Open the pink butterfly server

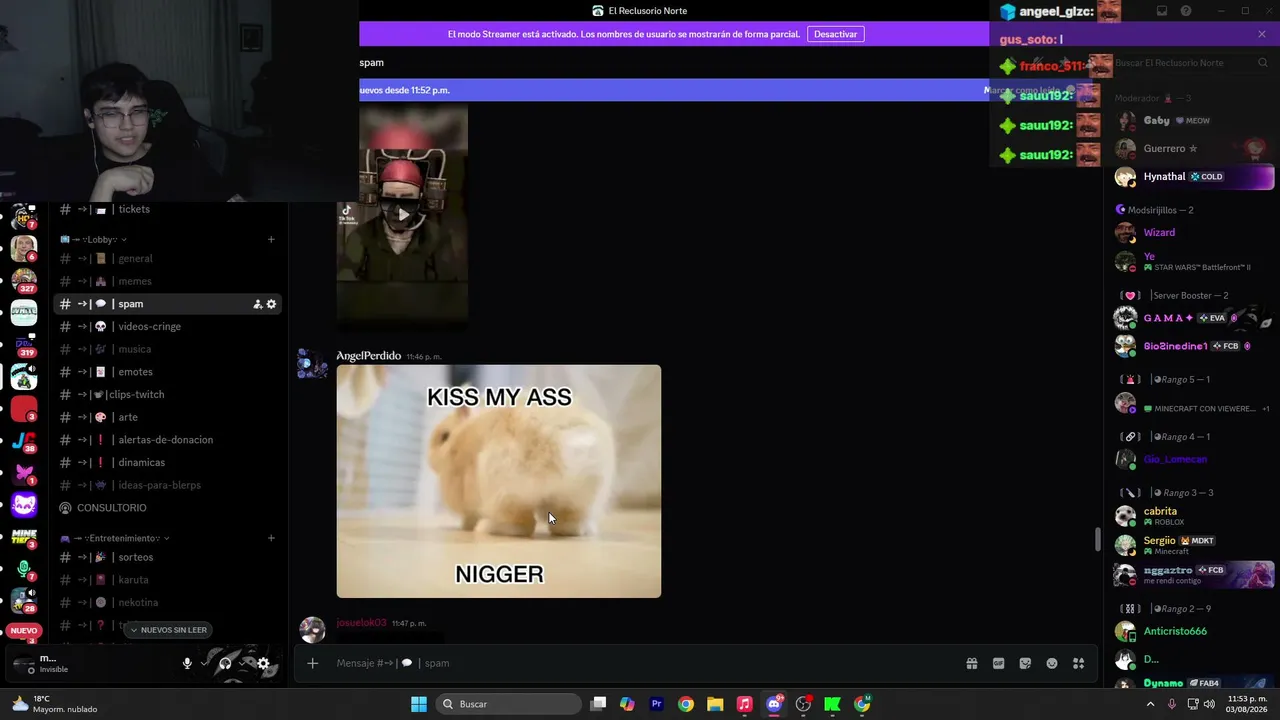tap(24, 473)
